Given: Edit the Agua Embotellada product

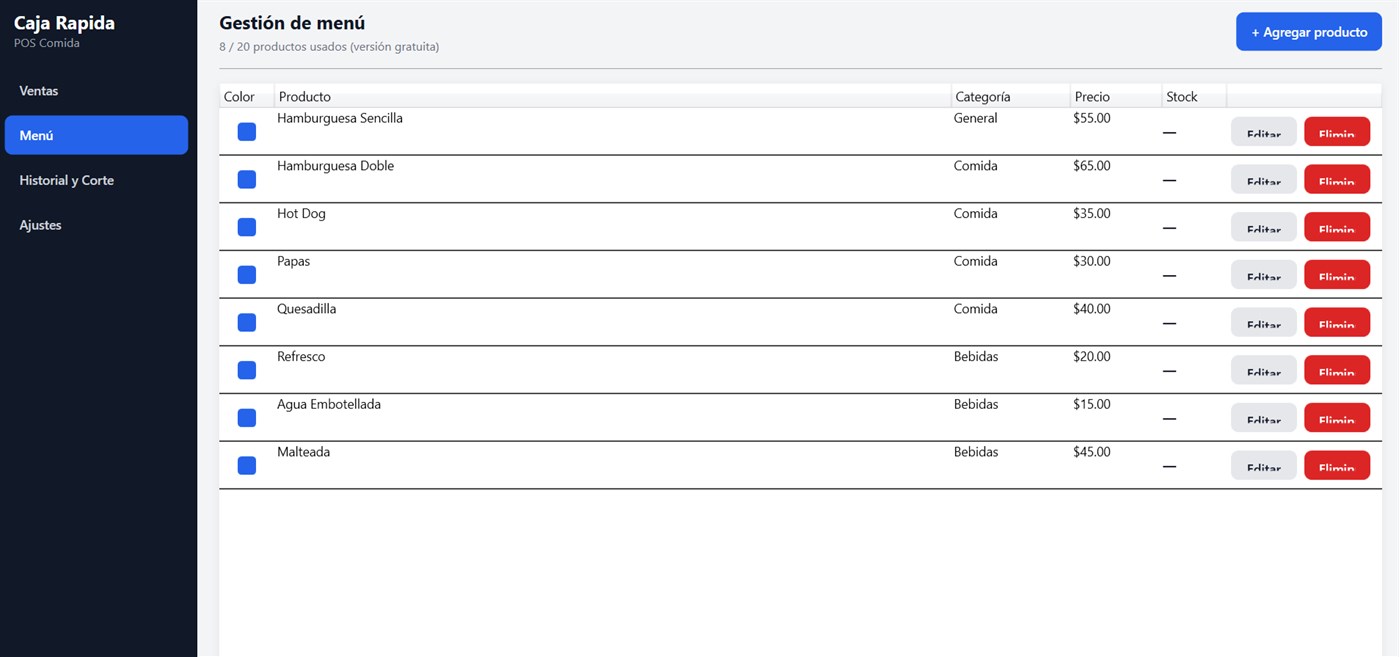Looking at the screenshot, I should pos(1264,418).
